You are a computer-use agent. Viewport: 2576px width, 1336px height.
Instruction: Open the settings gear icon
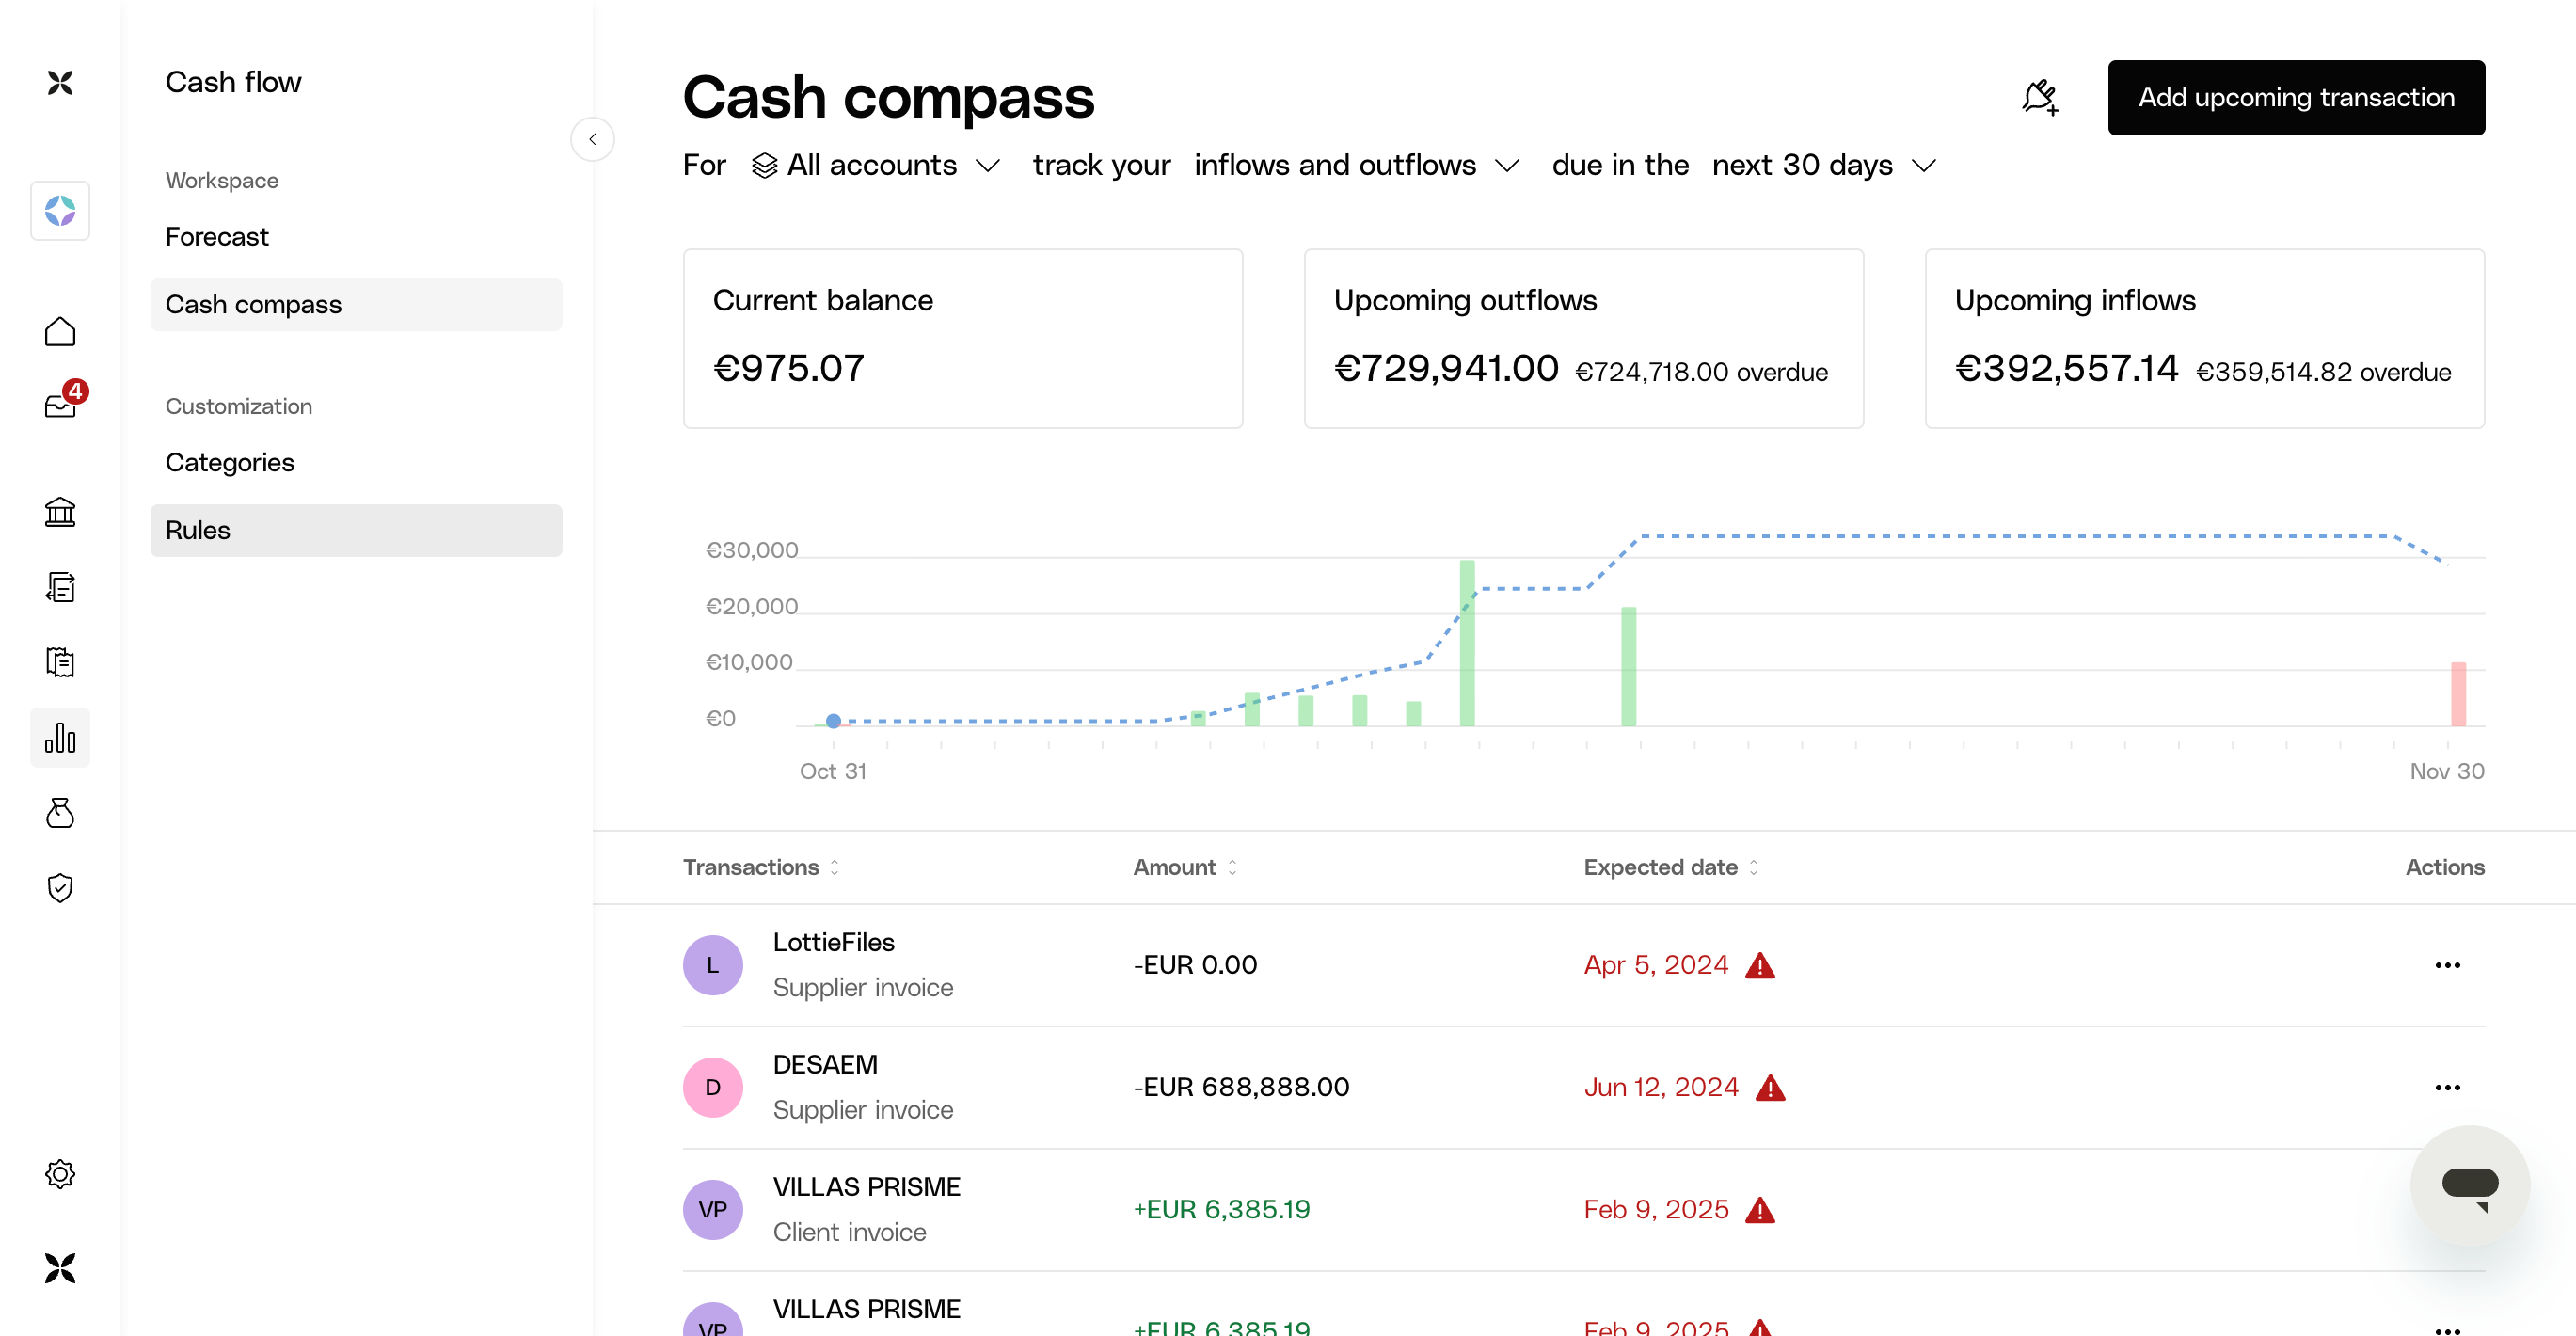click(60, 1173)
